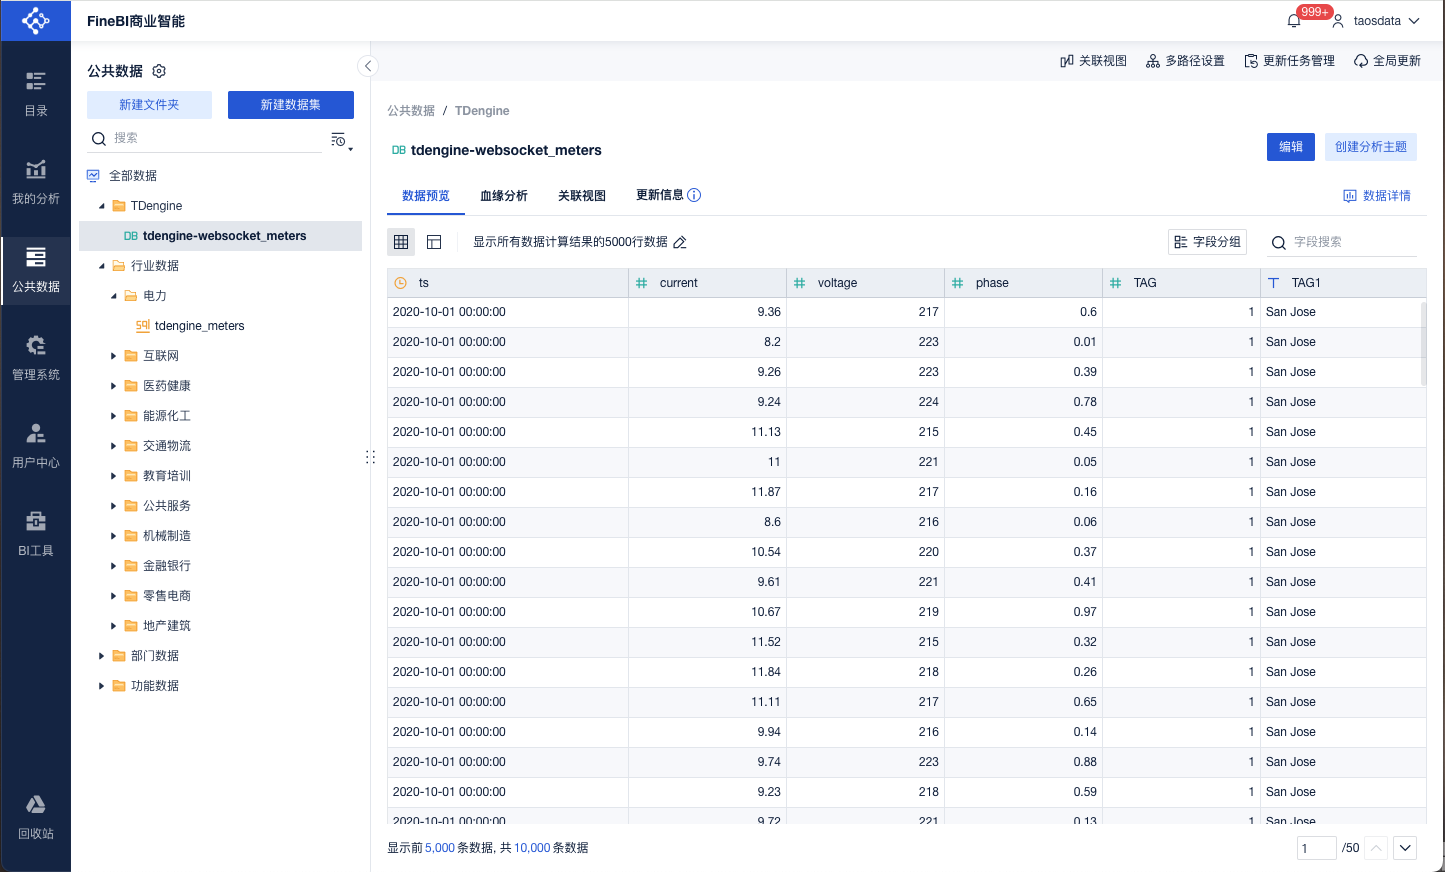Viewport: 1445px width, 872px height.
Task: Click the 新建数据集 button
Action: coord(290,105)
